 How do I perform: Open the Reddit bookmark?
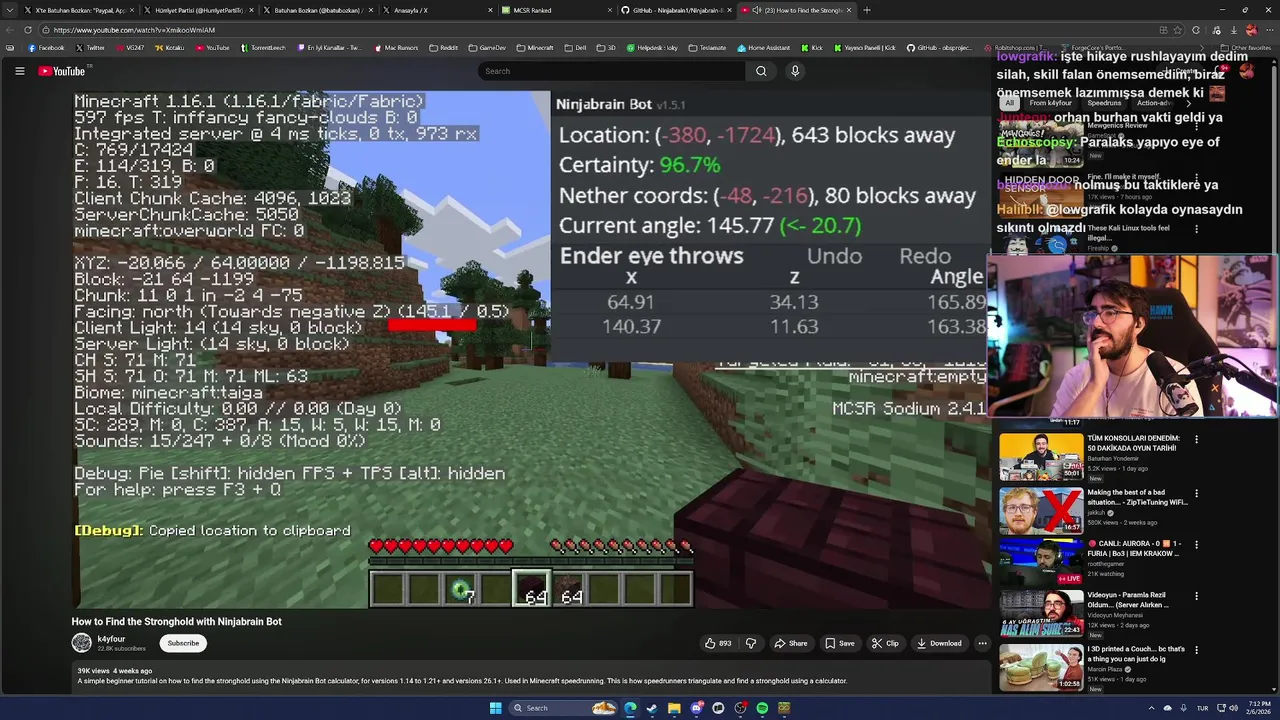[443, 48]
